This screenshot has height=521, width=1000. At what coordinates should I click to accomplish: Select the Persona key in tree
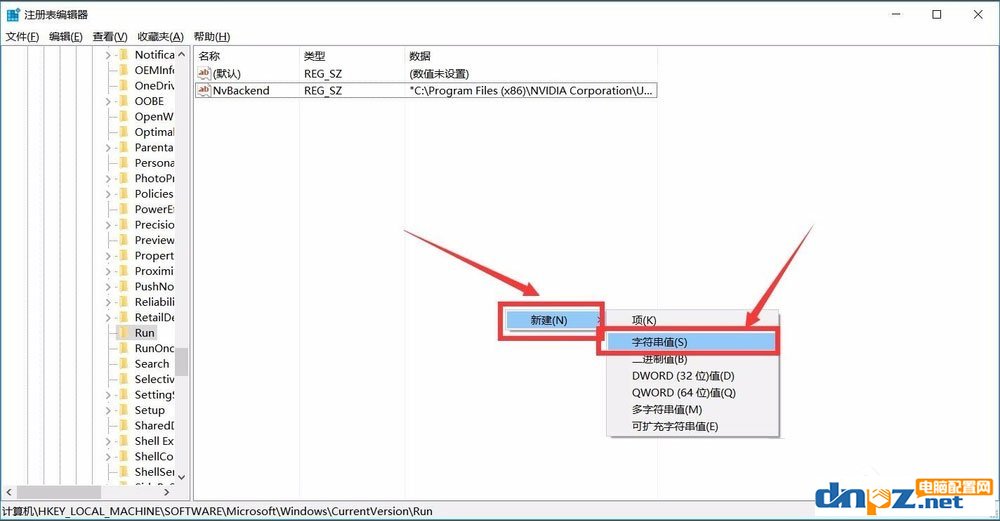[154, 163]
